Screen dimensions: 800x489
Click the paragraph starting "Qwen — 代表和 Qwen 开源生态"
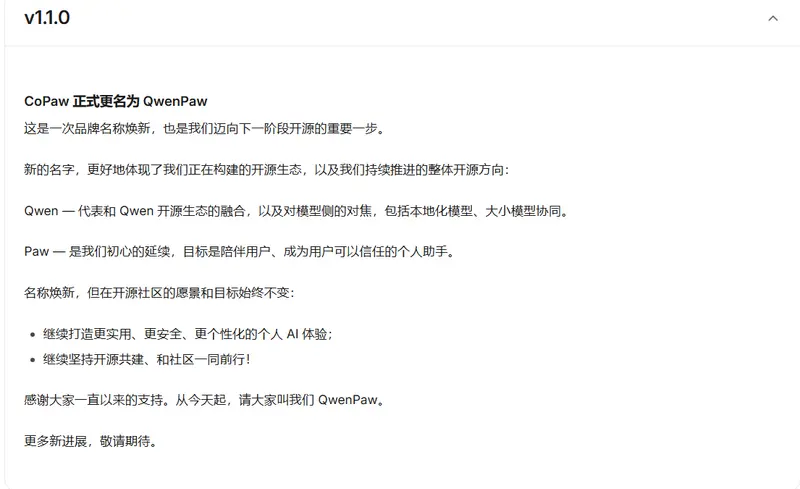coord(296,211)
